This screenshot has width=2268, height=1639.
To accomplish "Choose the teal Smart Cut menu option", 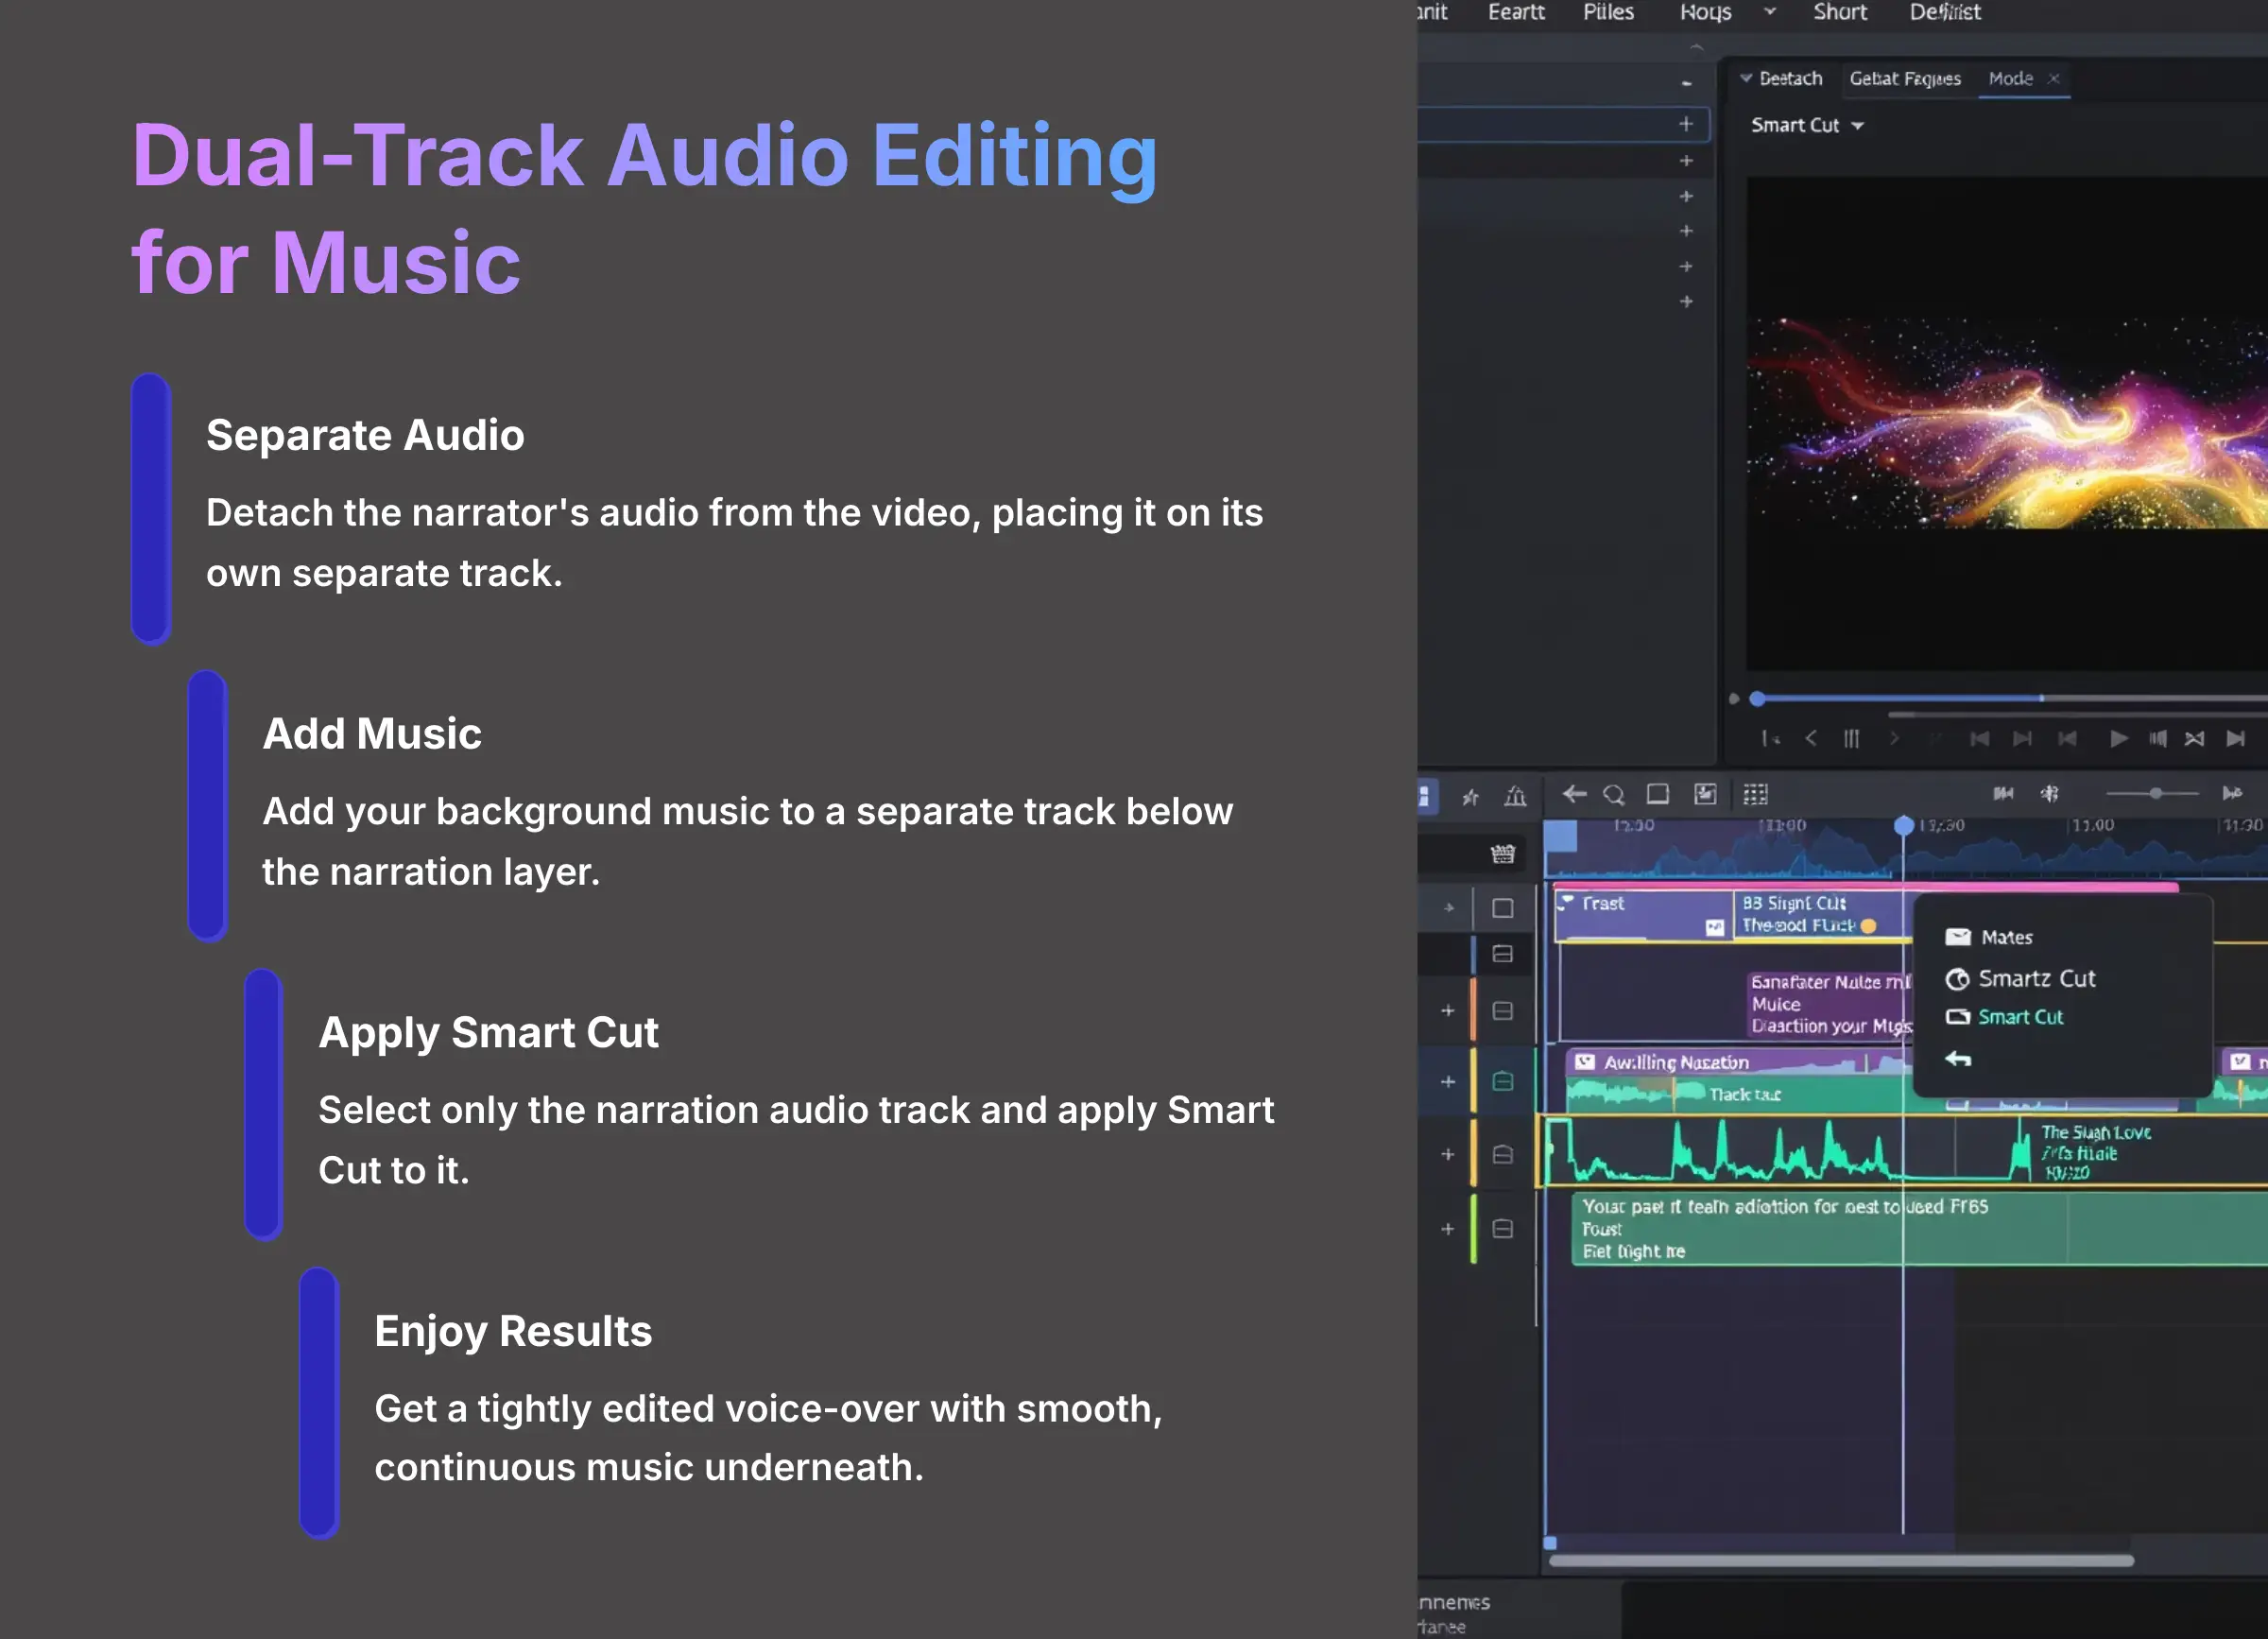I will [x=2004, y=1017].
